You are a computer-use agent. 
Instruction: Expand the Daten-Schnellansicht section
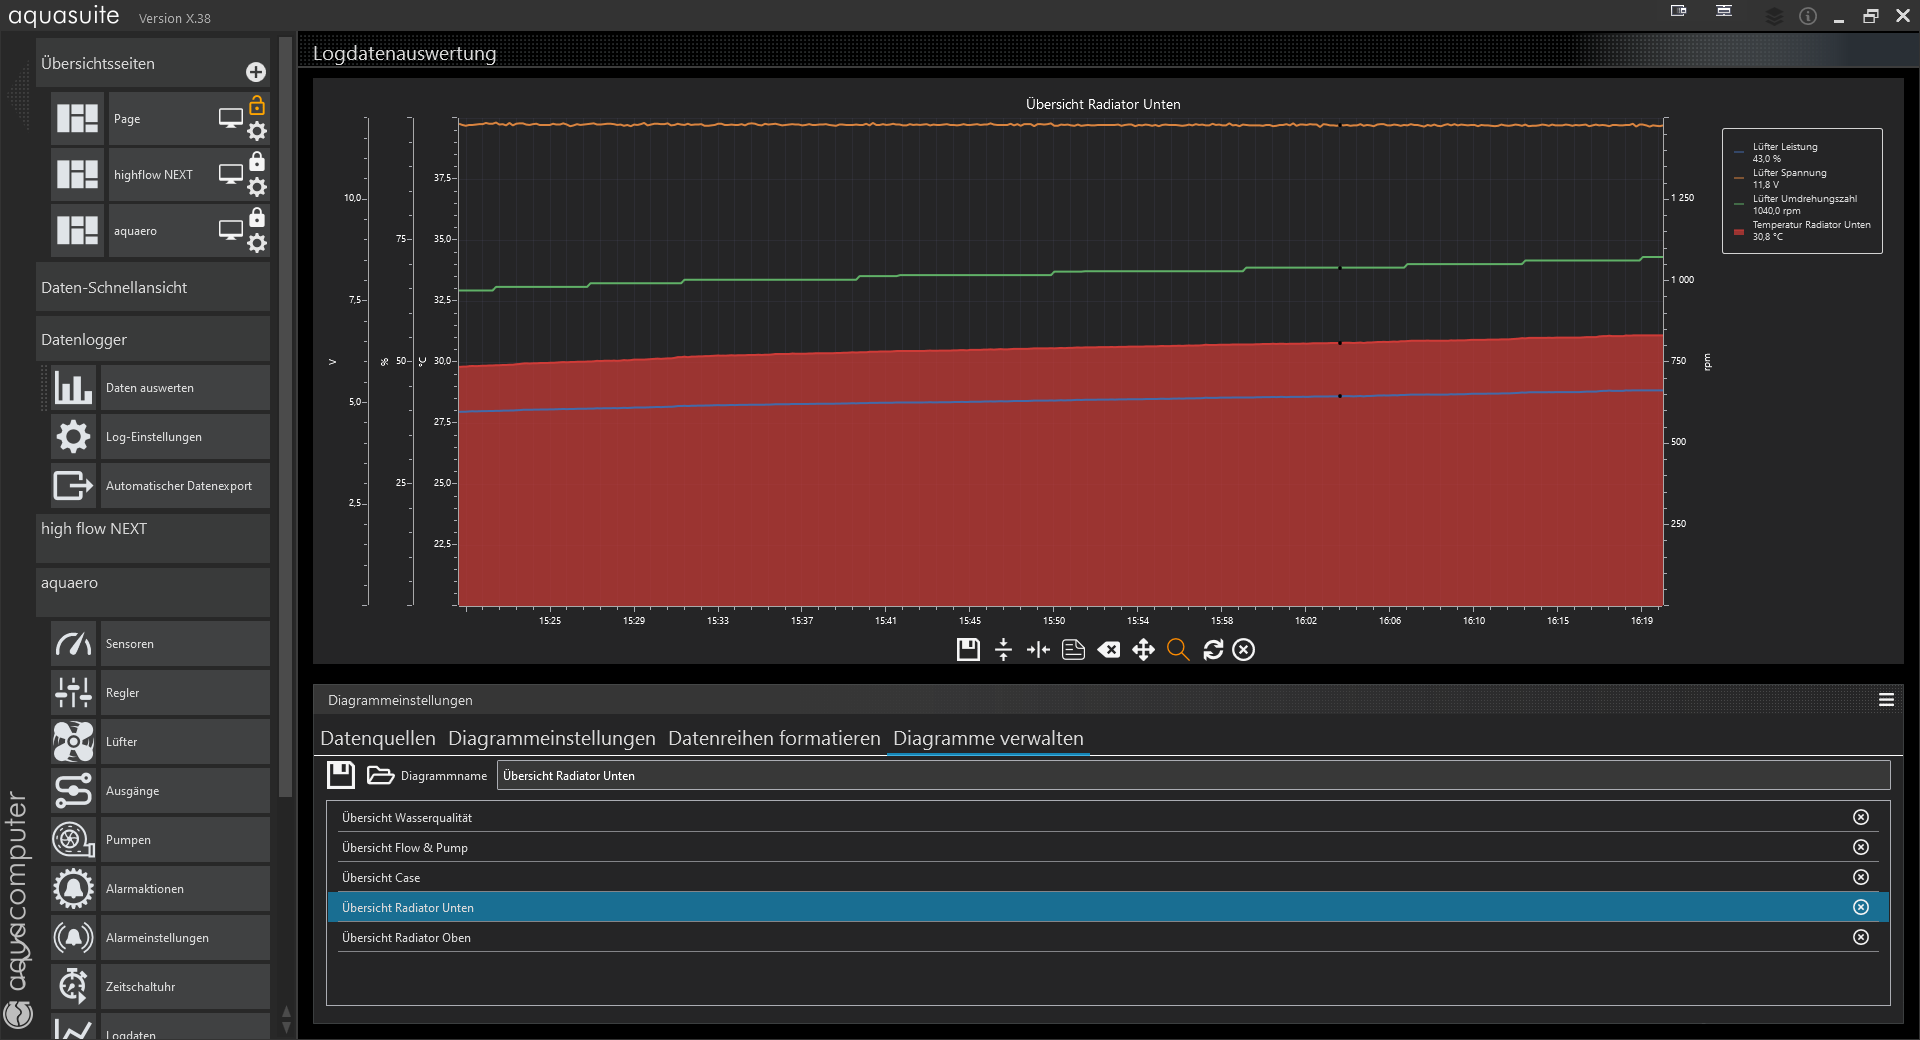click(x=152, y=288)
